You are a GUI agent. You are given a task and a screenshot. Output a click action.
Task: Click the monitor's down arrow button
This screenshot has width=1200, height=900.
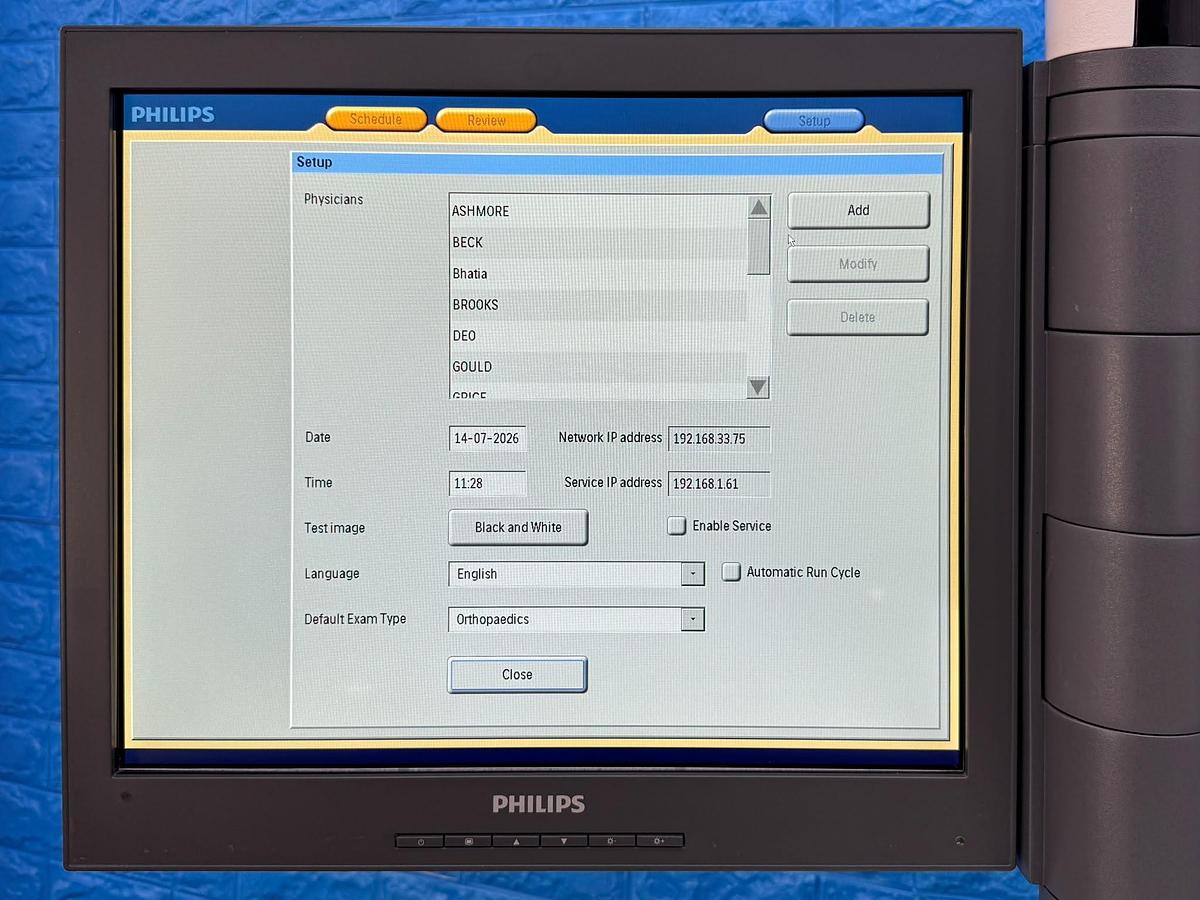point(564,841)
